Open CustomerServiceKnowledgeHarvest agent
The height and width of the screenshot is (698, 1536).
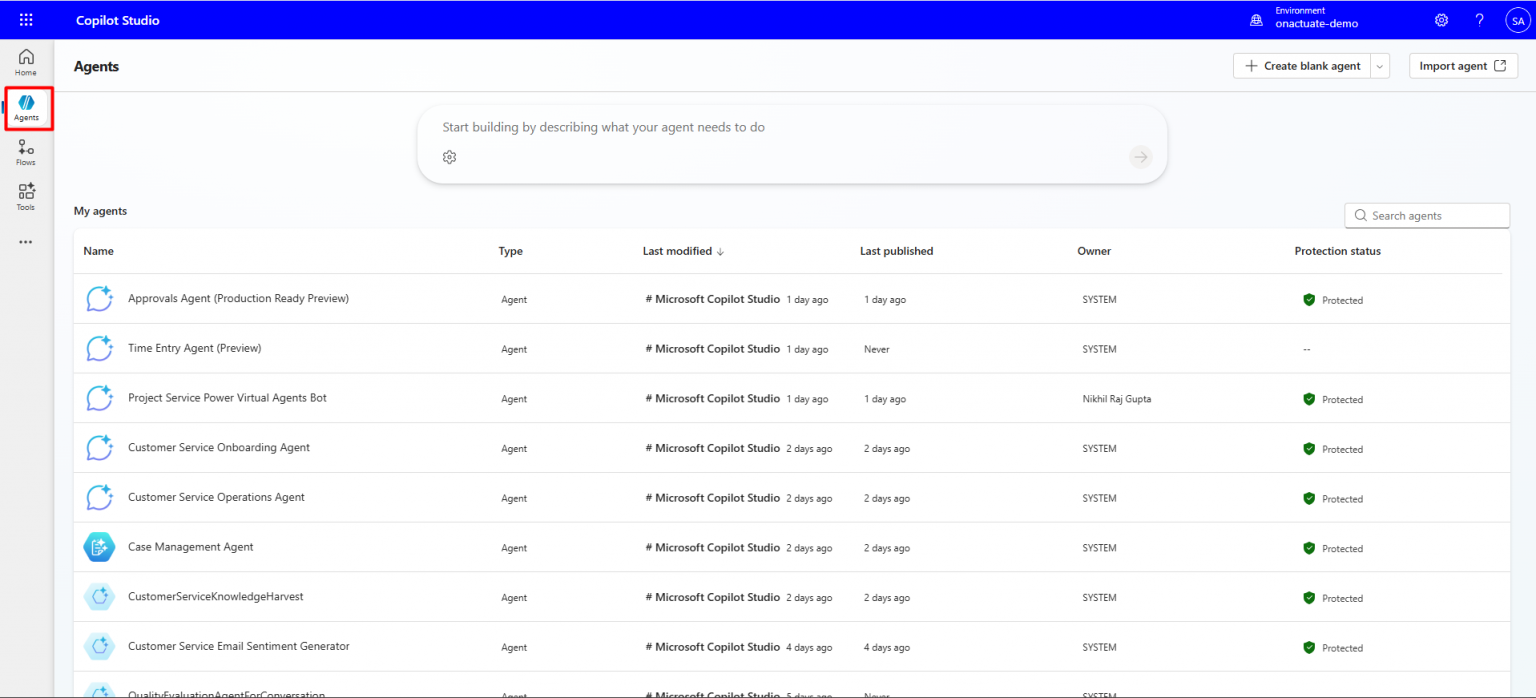(216, 596)
